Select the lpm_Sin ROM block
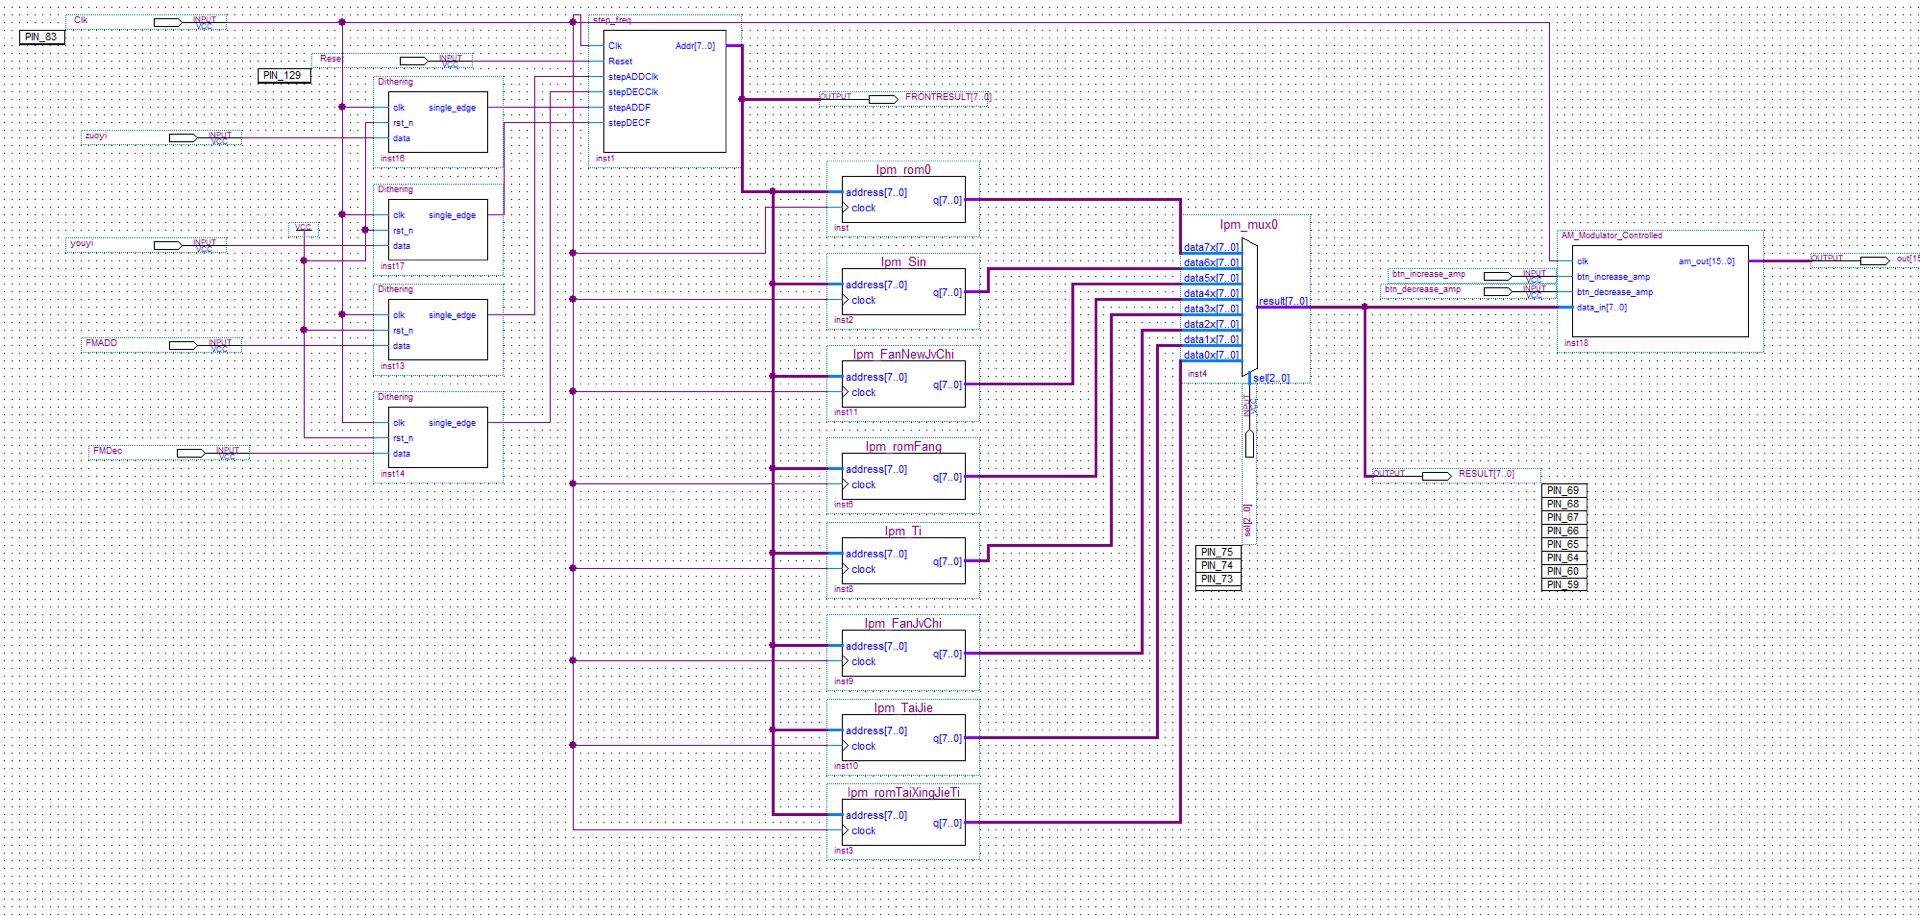The image size is (1920, 916). click(903, 291)
